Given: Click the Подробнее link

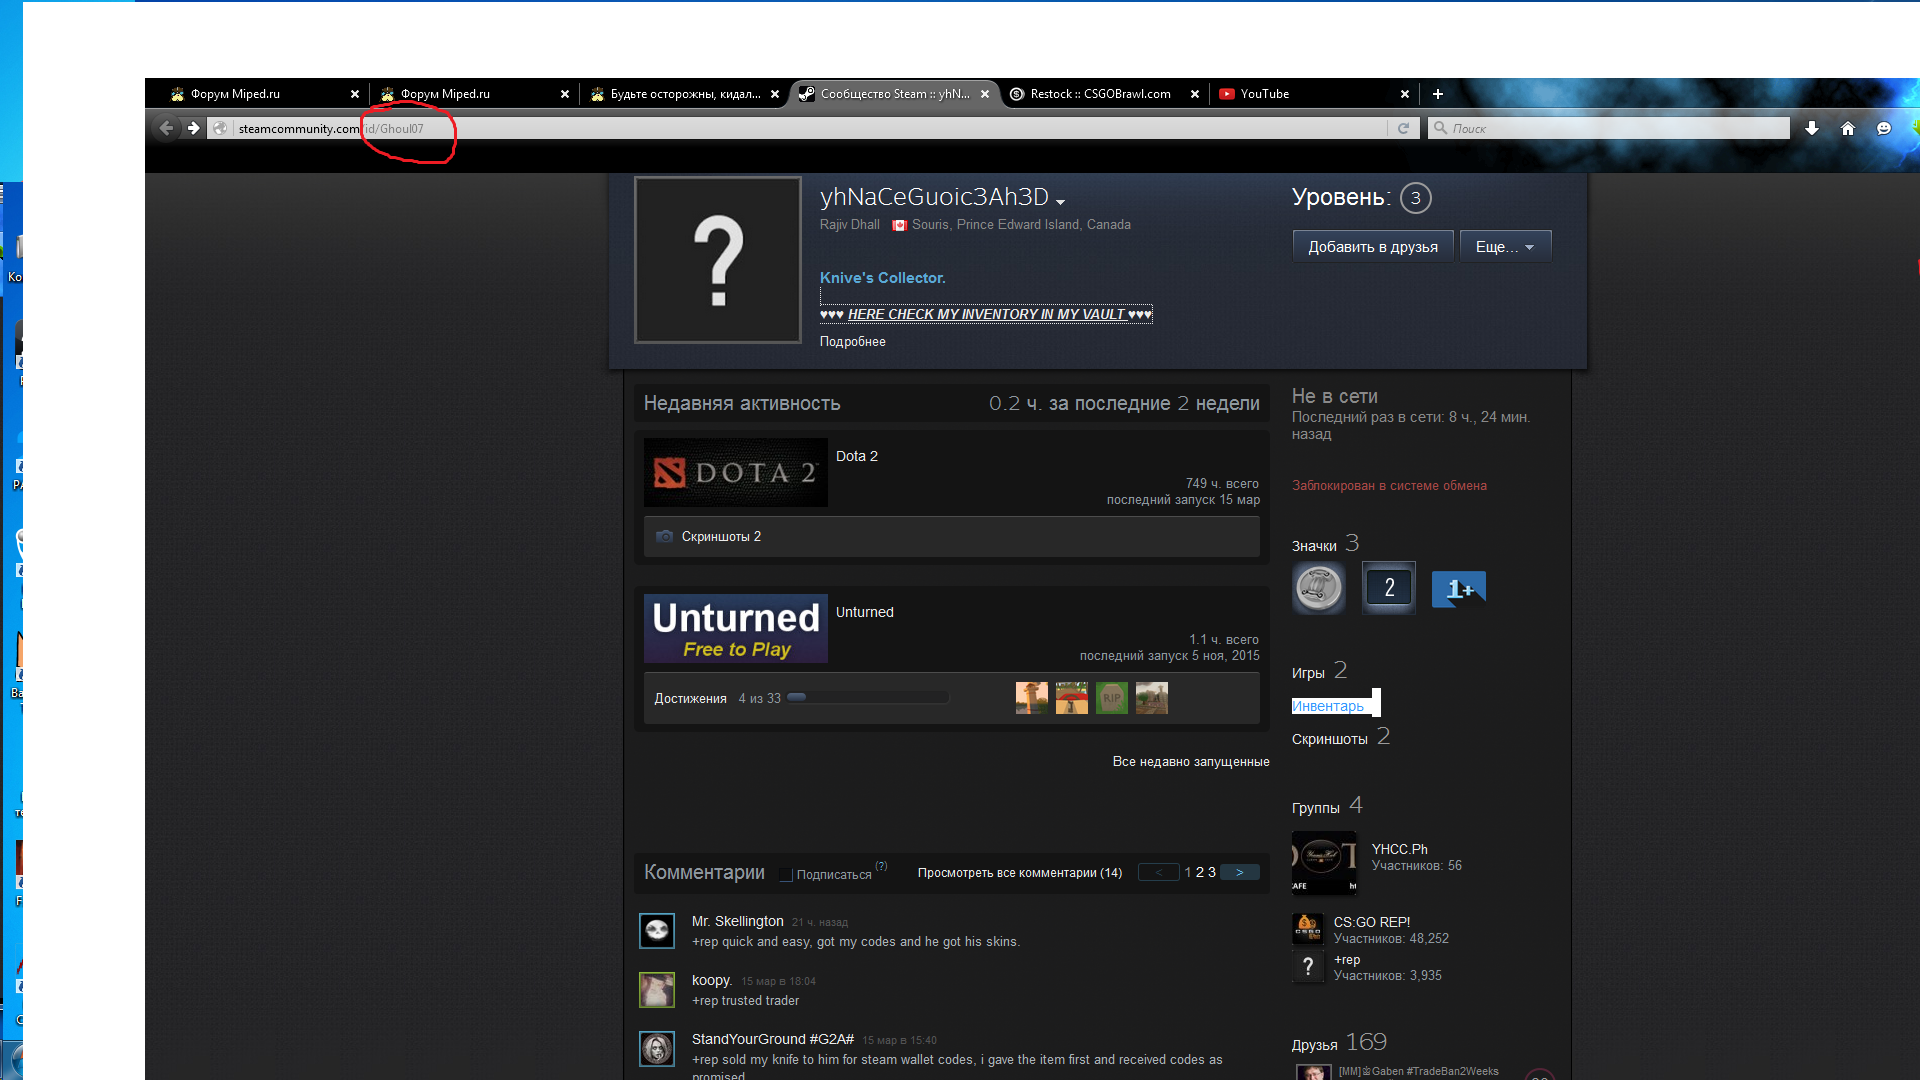Looking at the screenshot, I should pyautogui.click(x=853, y=342).
